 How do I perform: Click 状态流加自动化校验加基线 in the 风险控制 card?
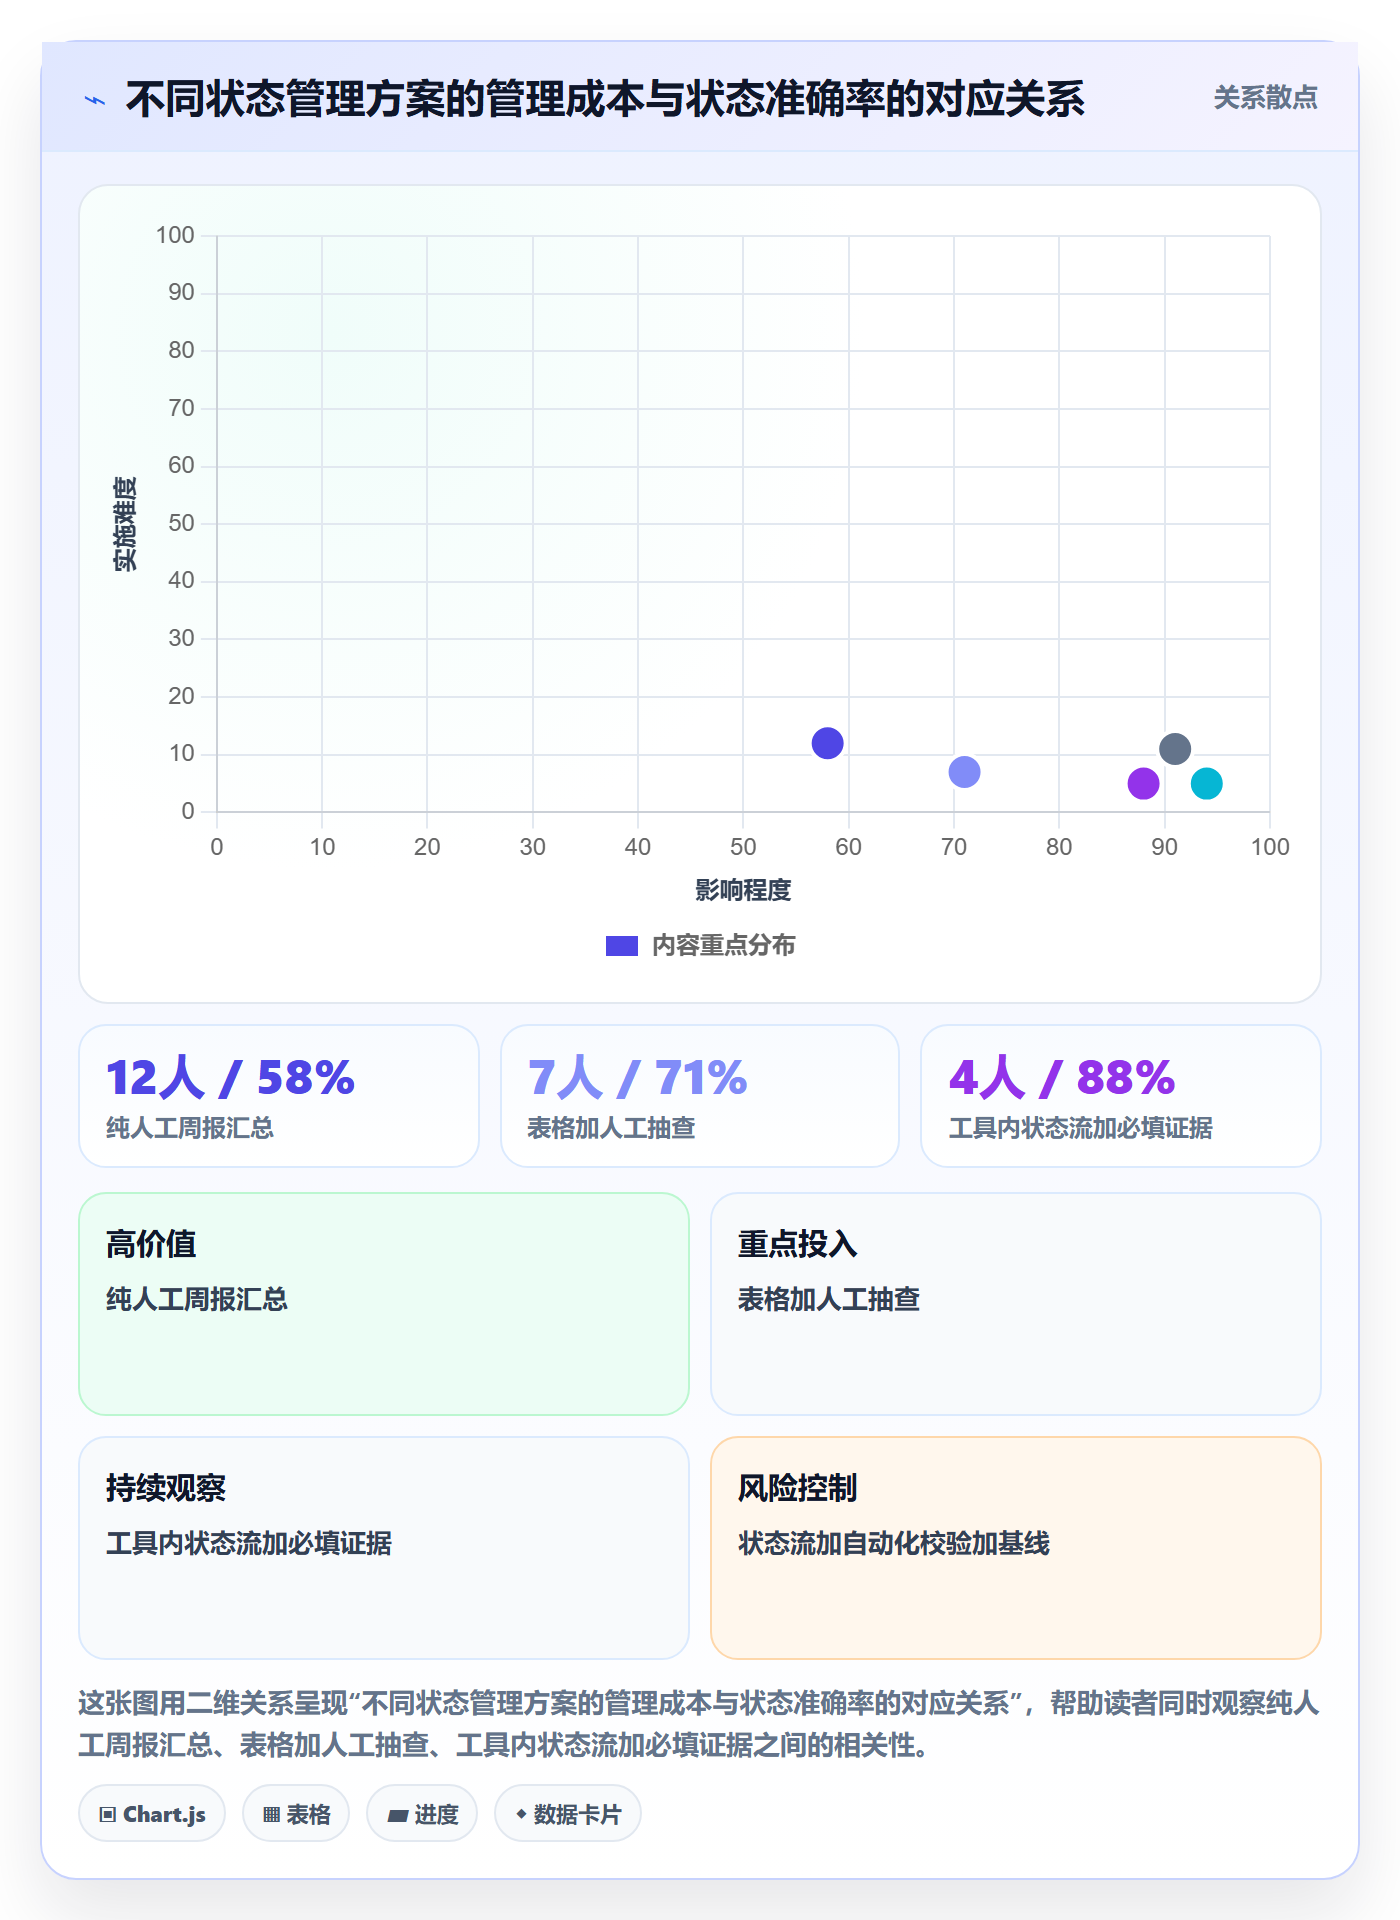(x=894, y=1543)
